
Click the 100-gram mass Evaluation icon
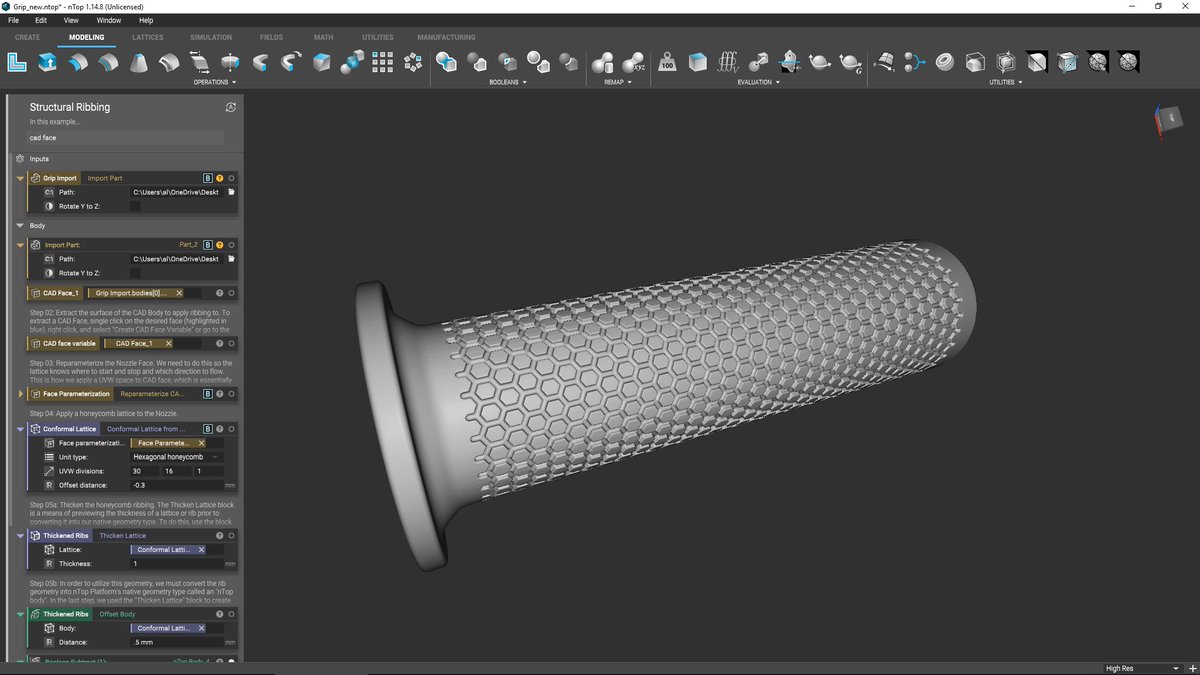[x=667, y=62]
